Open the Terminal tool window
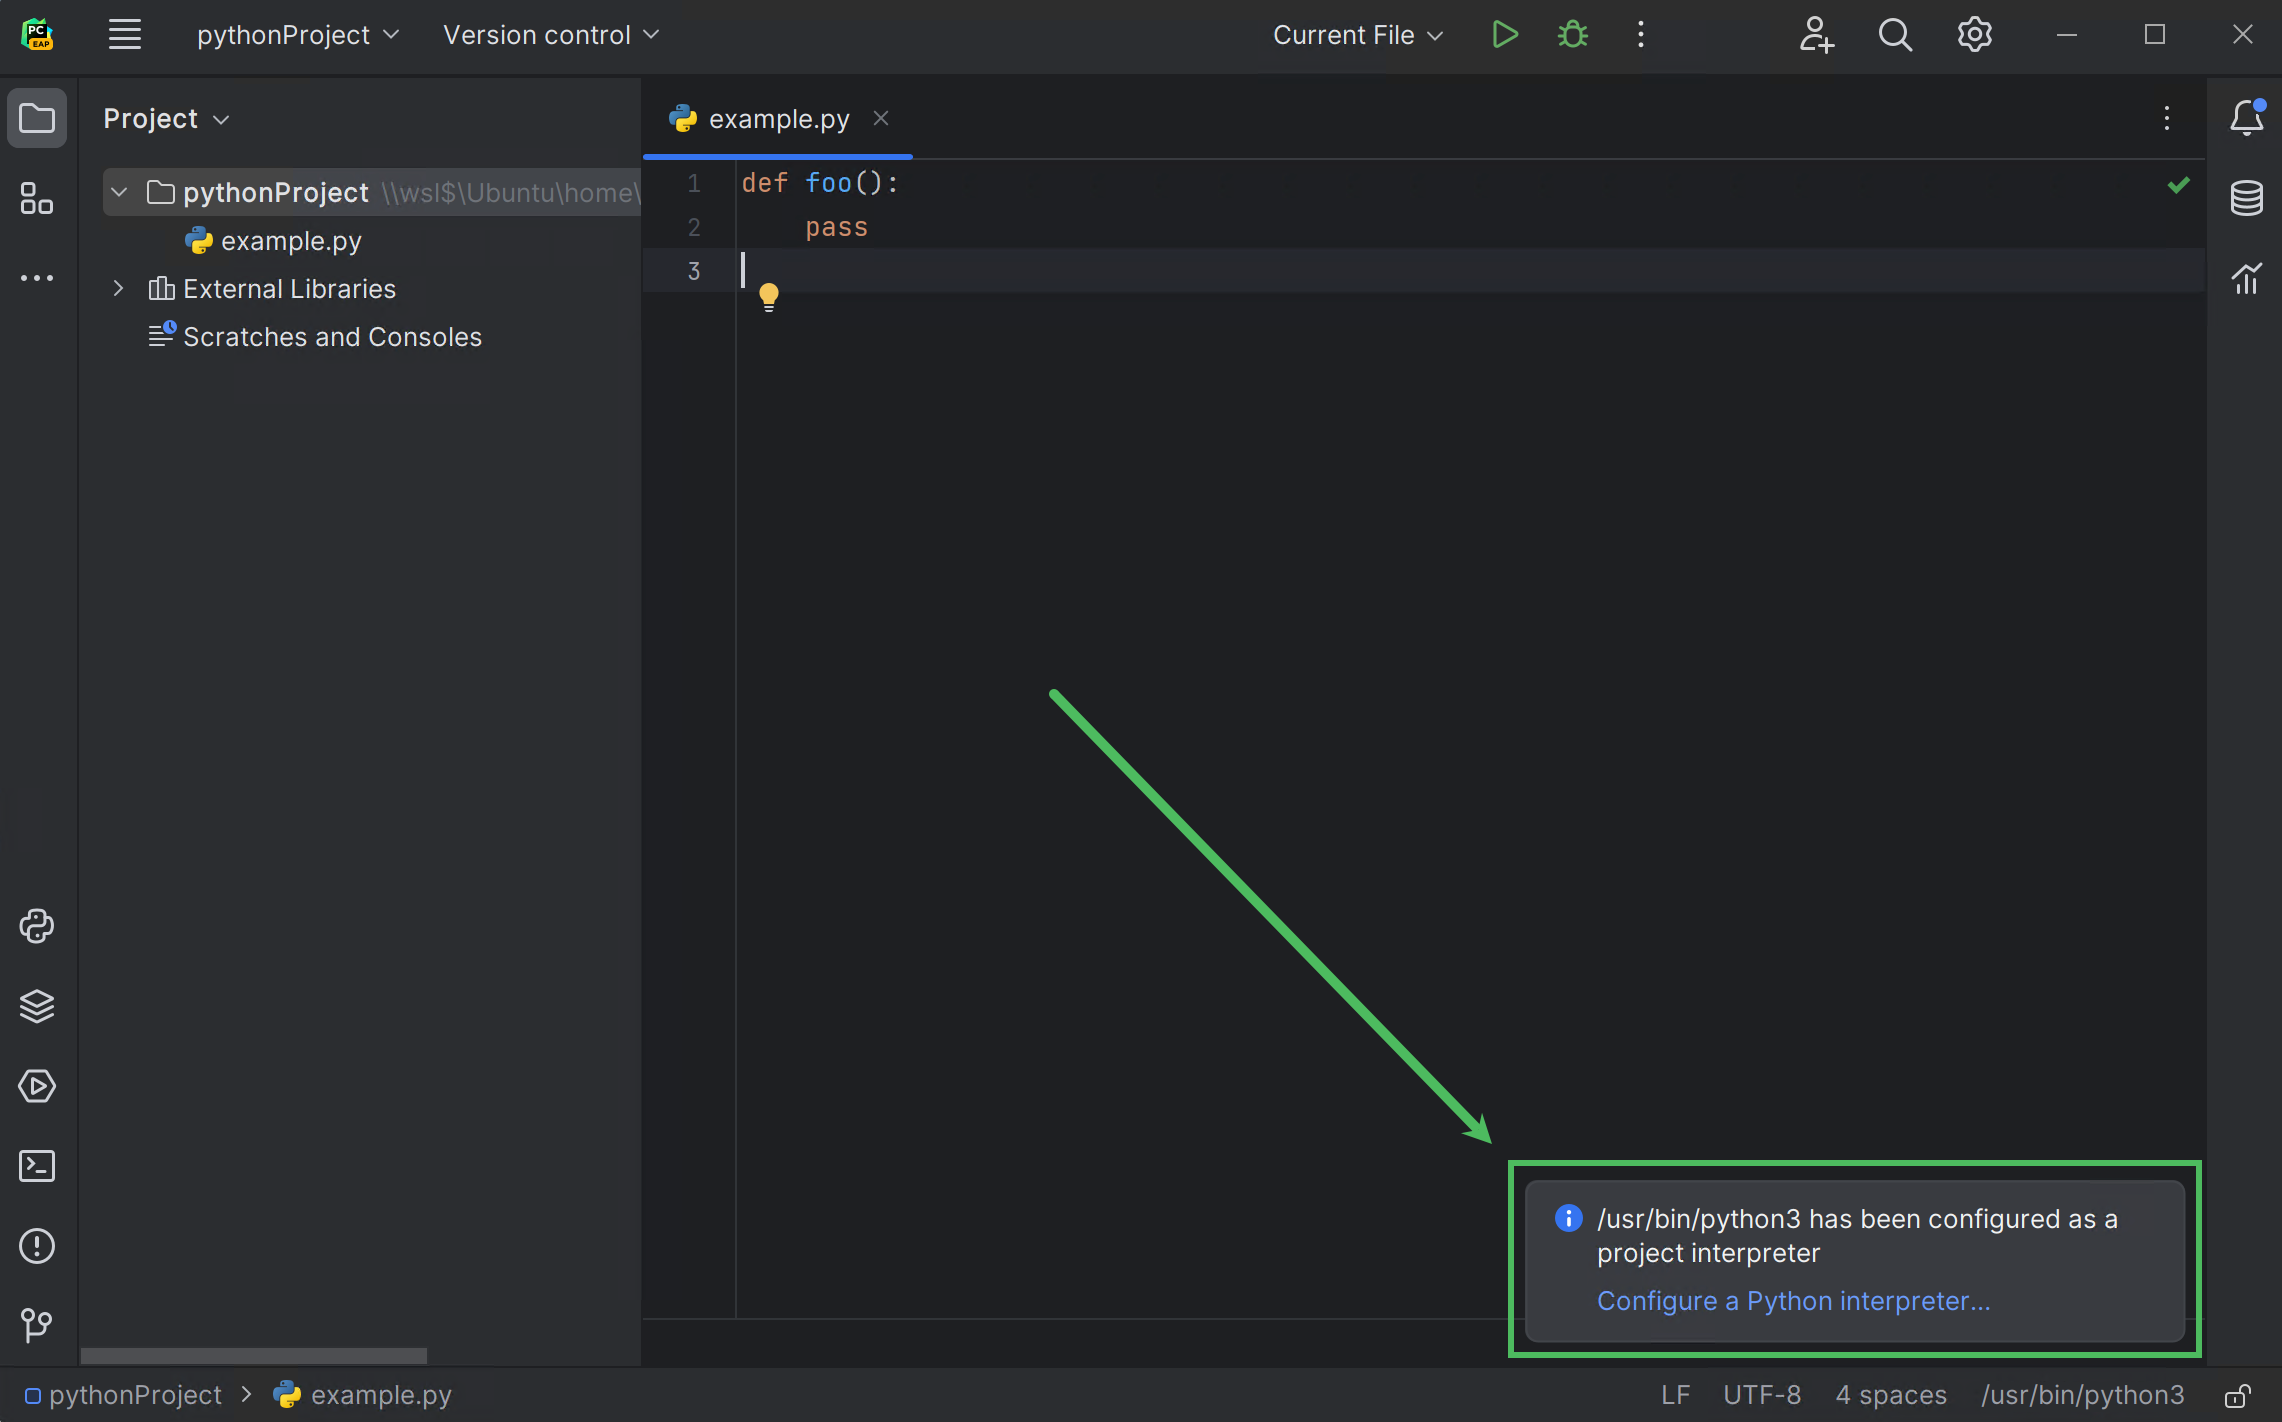Screen dimensions: 2282x1422 (x=37, y=1166)
